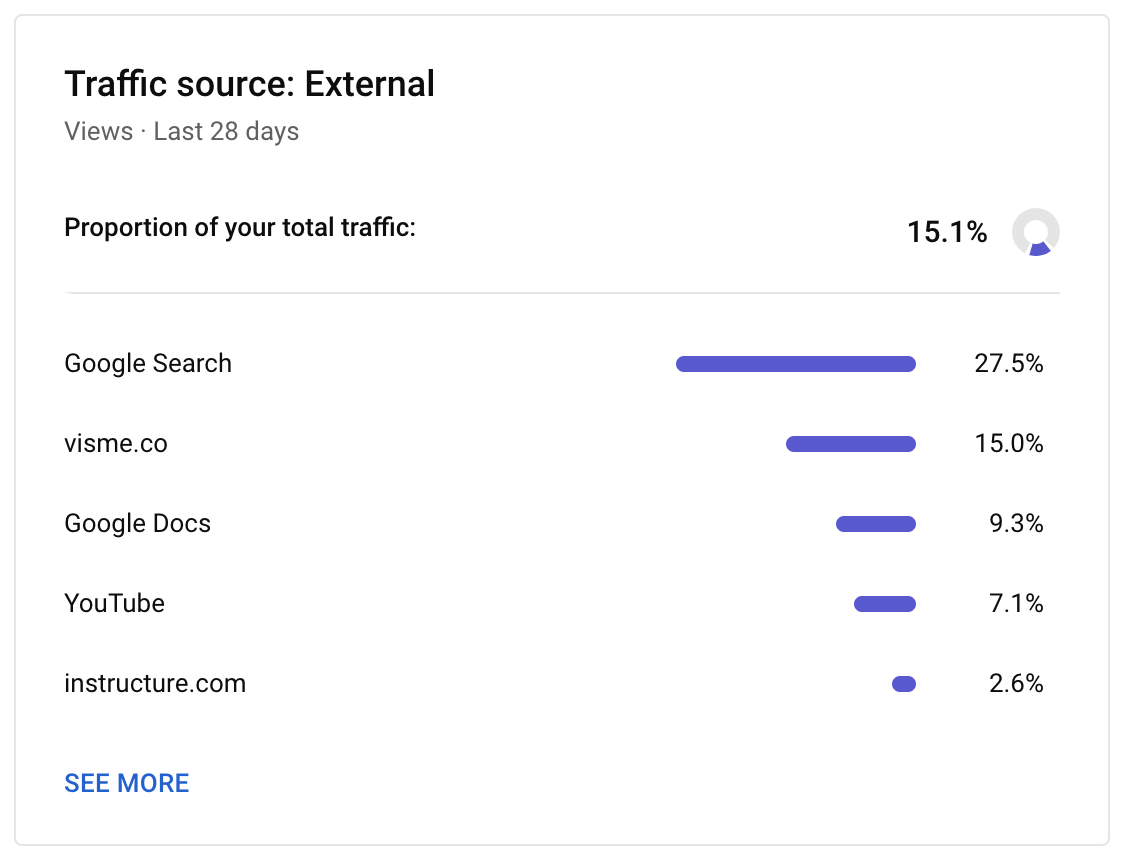Click the visme.co source name
This screenshot has width=1124, height=860.
[116, 444]
